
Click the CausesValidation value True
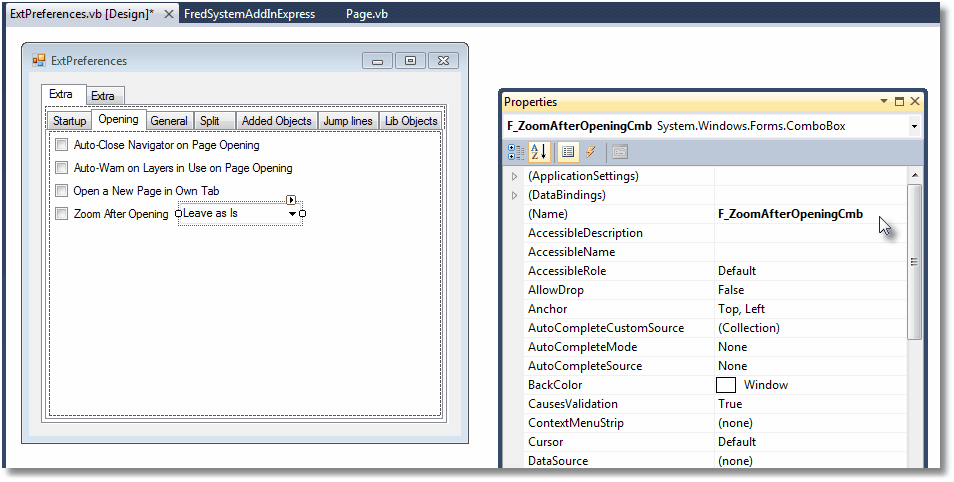[729, 404]
